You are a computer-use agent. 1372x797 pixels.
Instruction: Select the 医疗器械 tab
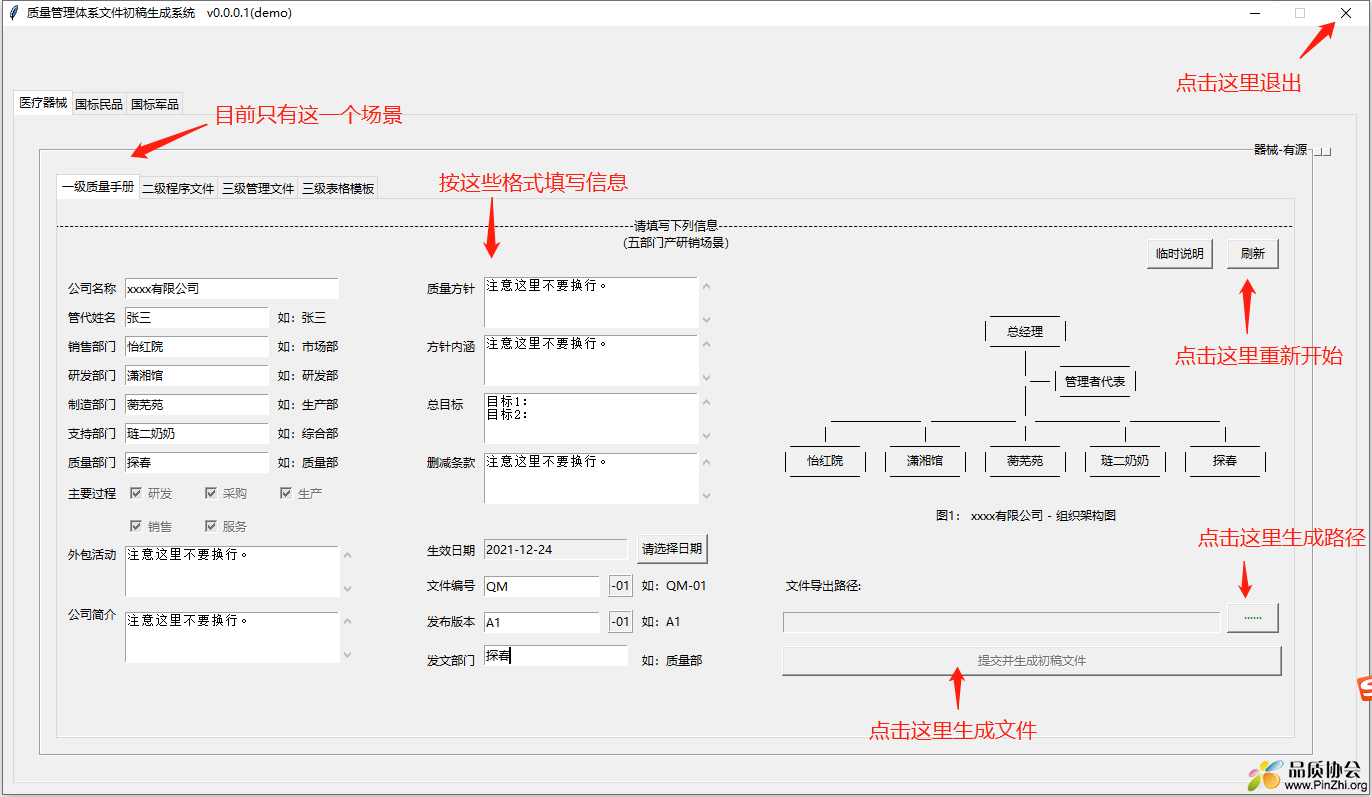(43, 103)
